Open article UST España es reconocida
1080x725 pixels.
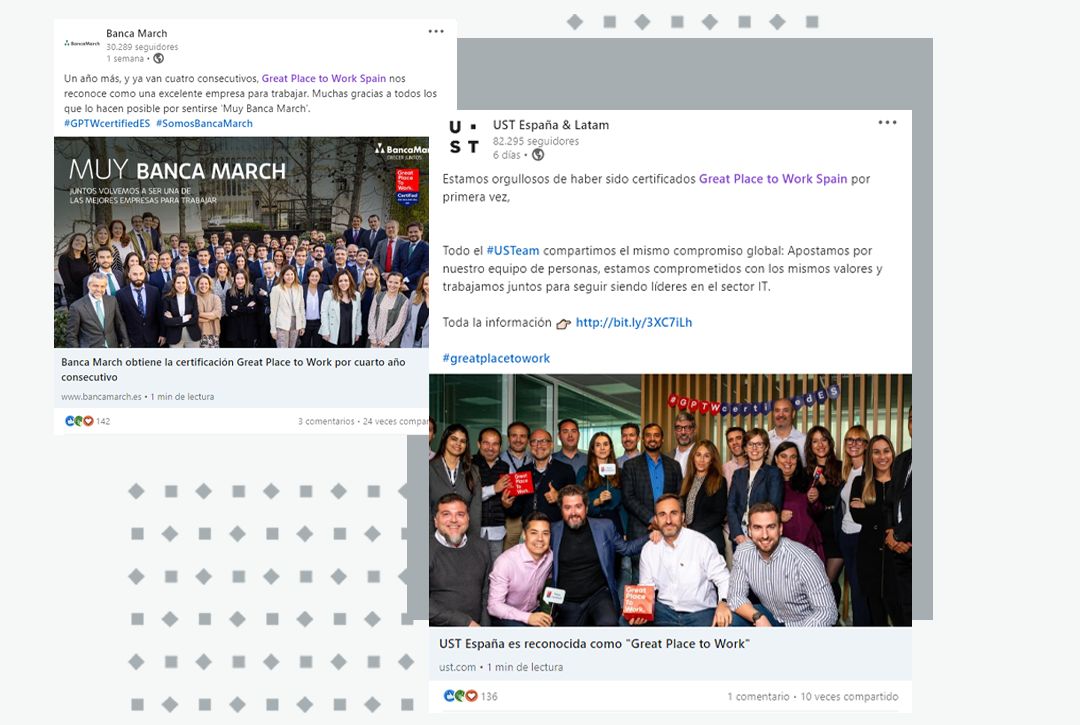(594, 644)
